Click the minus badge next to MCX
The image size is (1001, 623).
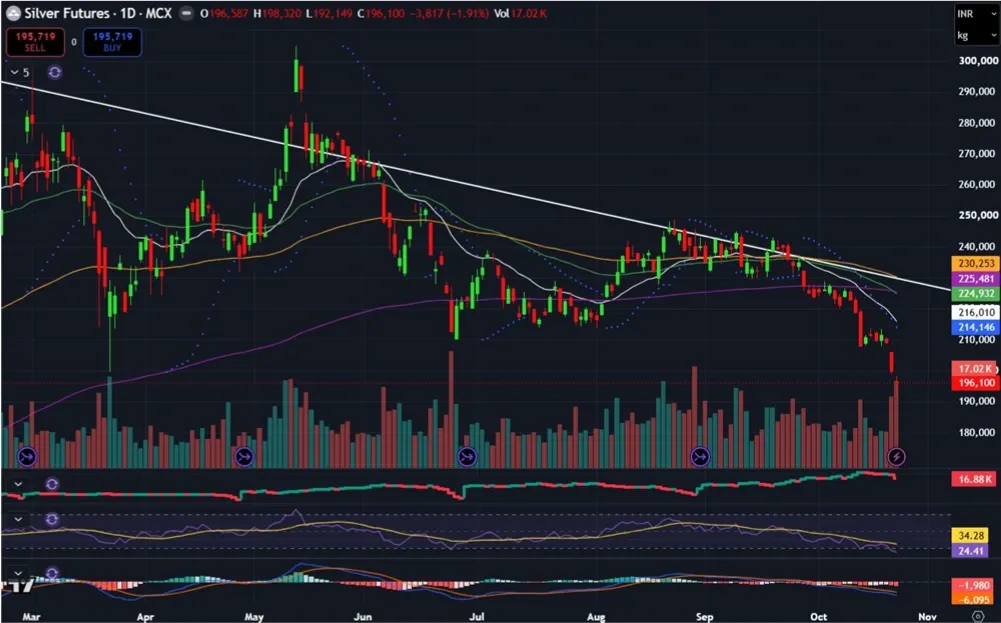tap(186, 13)
